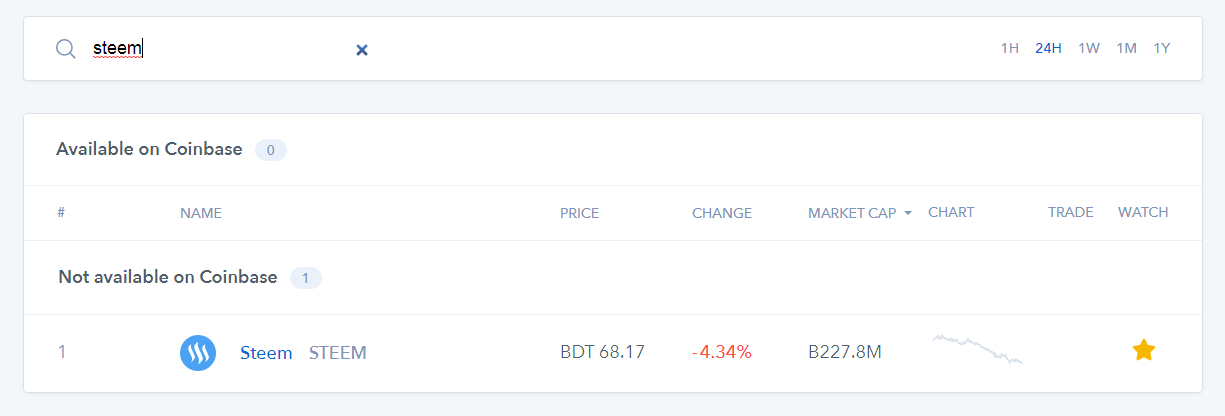Choose the 1Y time range
1225x416 pixels.
pos(1162,48)
